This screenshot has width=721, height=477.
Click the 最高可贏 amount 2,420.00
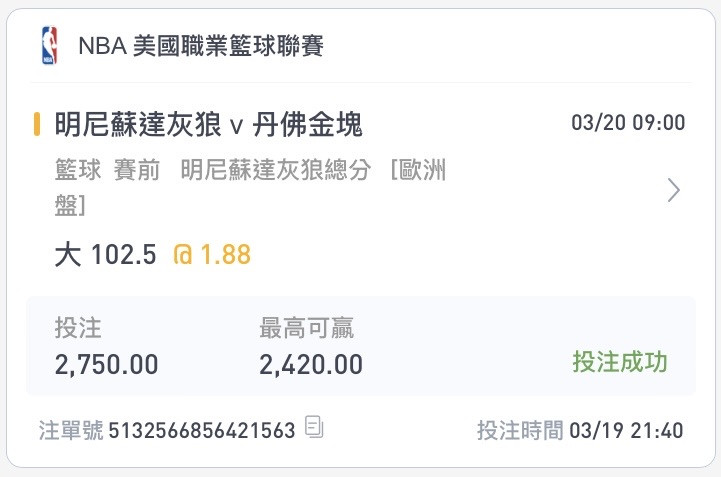311,365
